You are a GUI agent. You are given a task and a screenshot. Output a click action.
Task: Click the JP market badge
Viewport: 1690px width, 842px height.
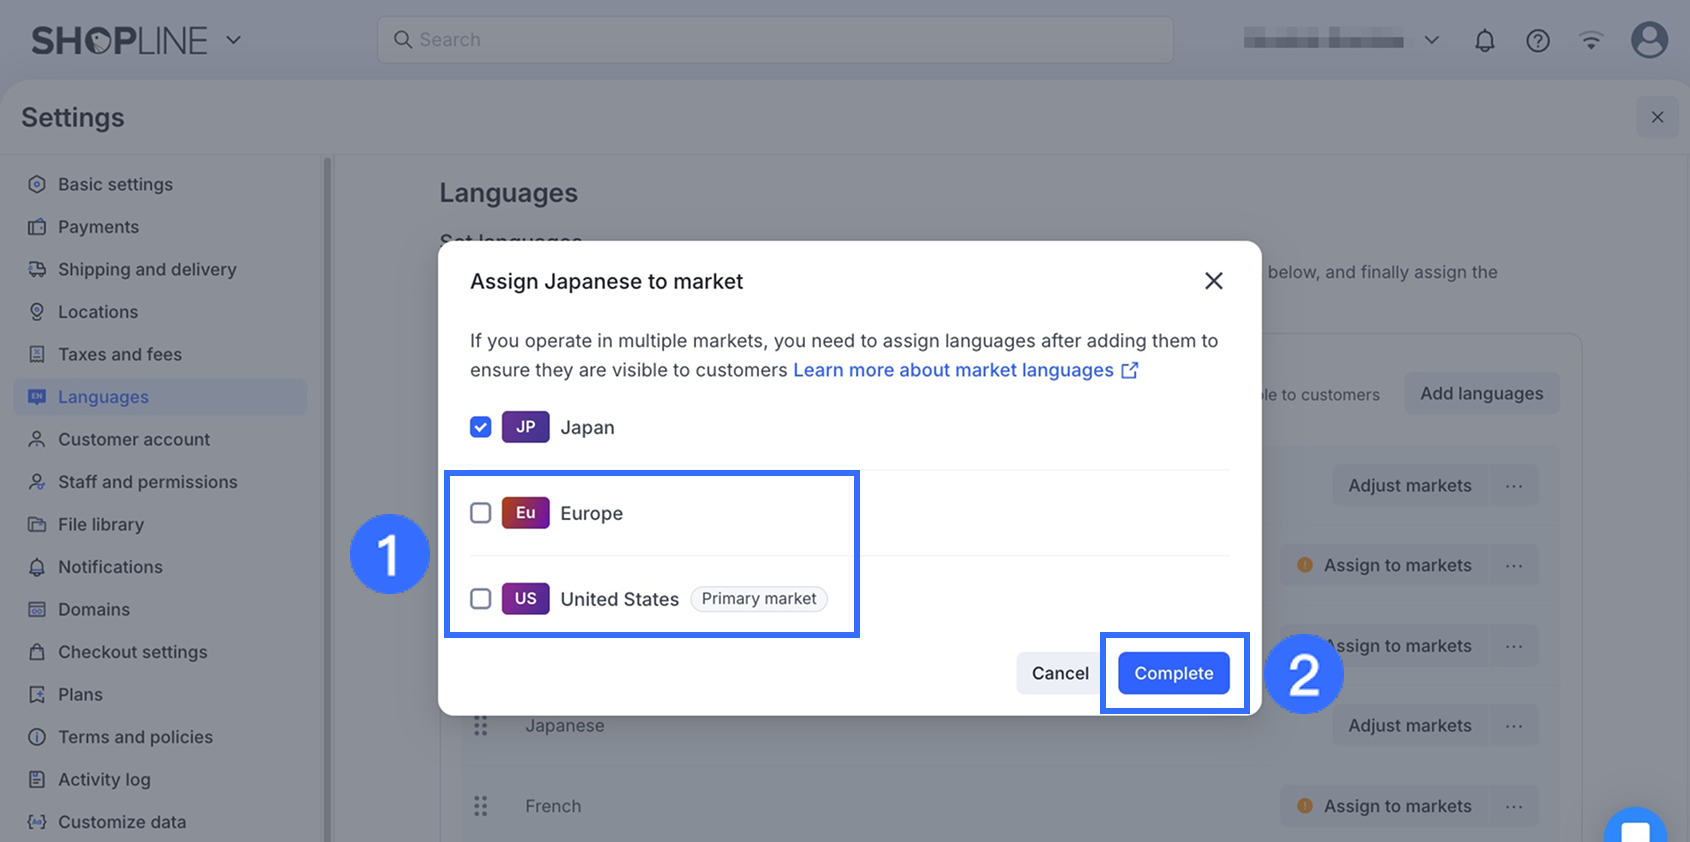[526, 427]
